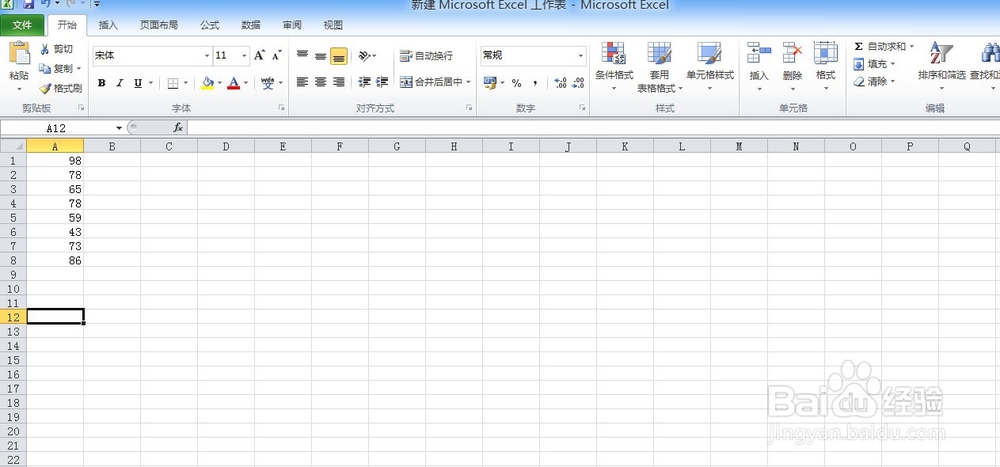Click the select all corner button
The image size is (1000, 467).
13,147
